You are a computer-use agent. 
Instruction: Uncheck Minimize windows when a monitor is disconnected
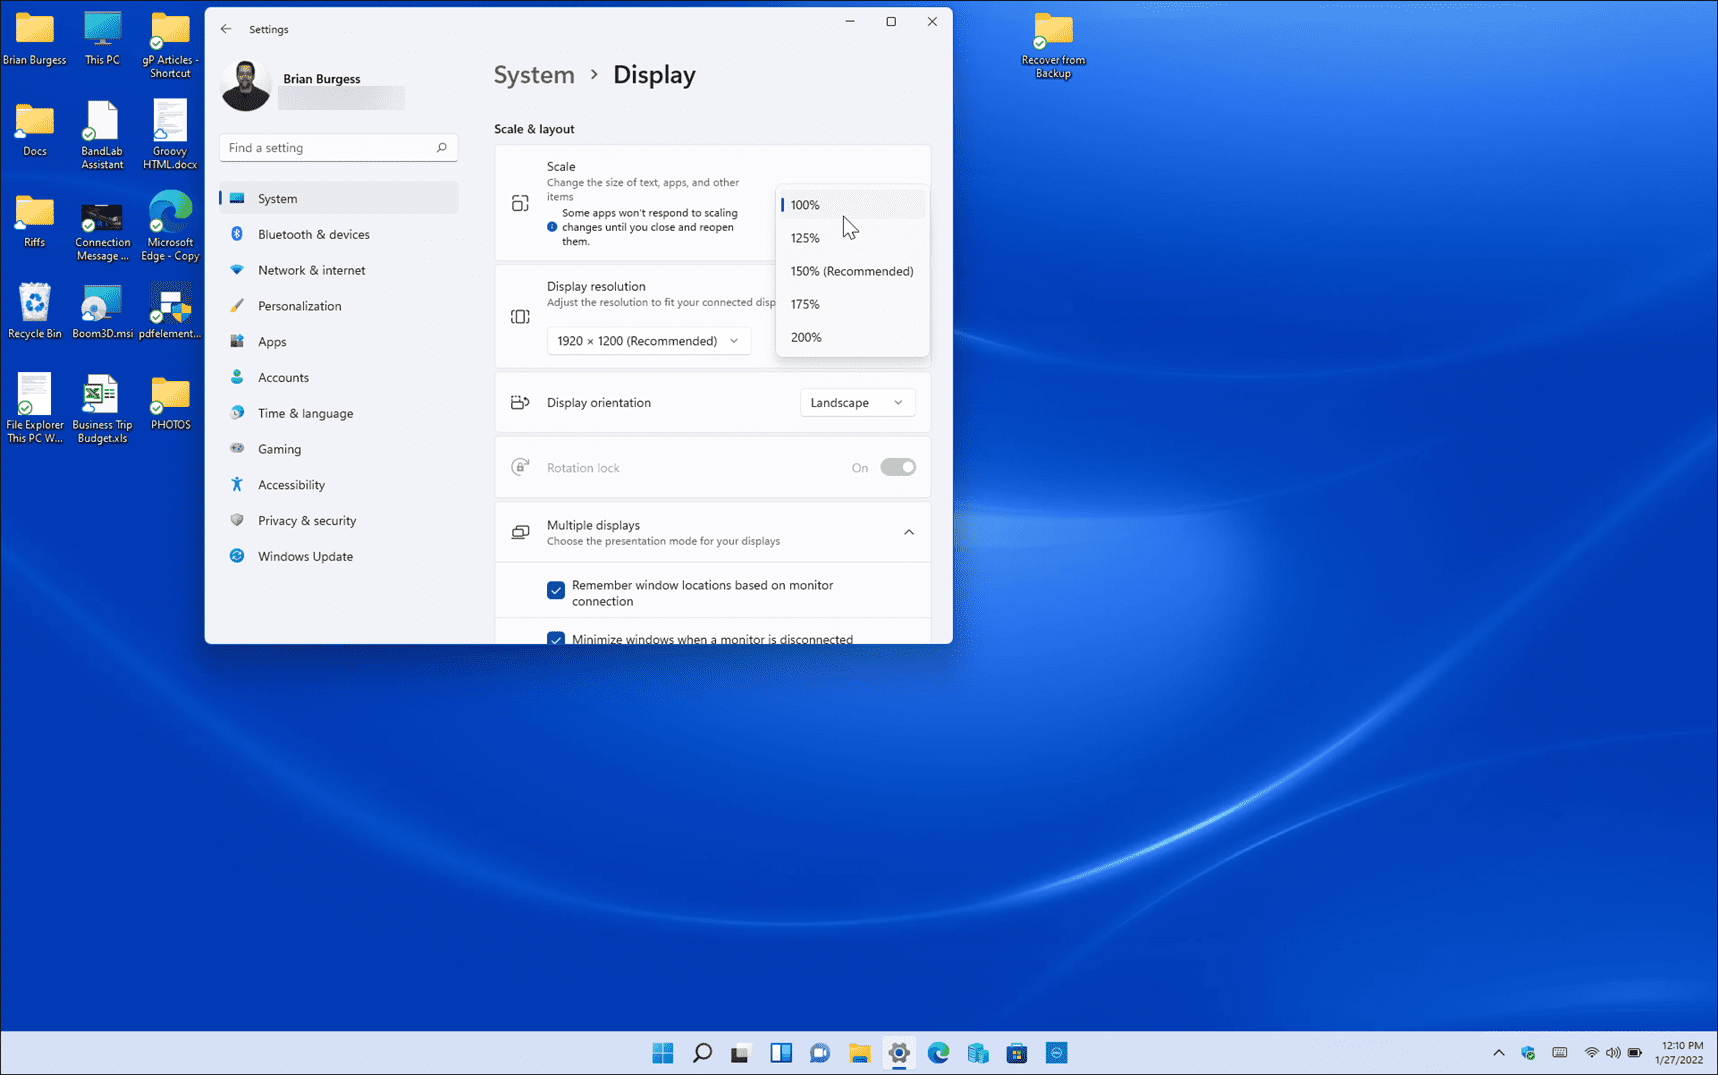[556, 639]
